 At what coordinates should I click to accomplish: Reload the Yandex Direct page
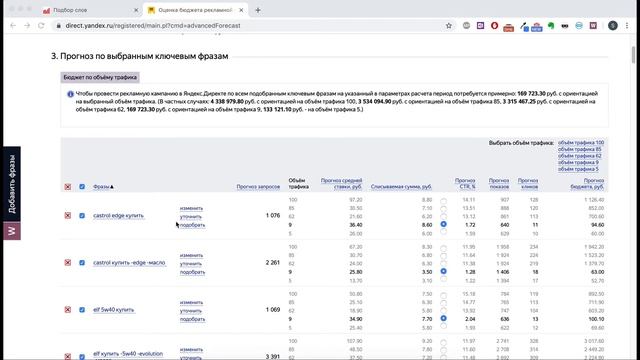coord(41,25)
